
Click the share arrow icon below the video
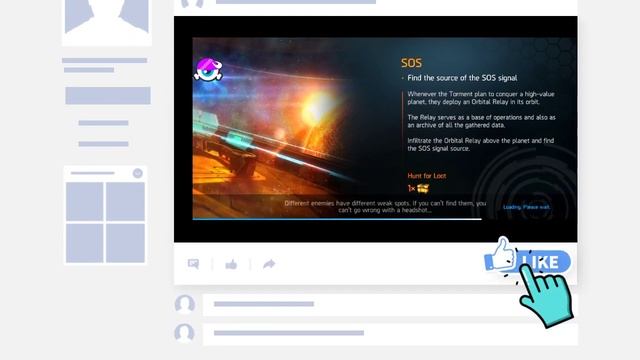coord(269,264)
